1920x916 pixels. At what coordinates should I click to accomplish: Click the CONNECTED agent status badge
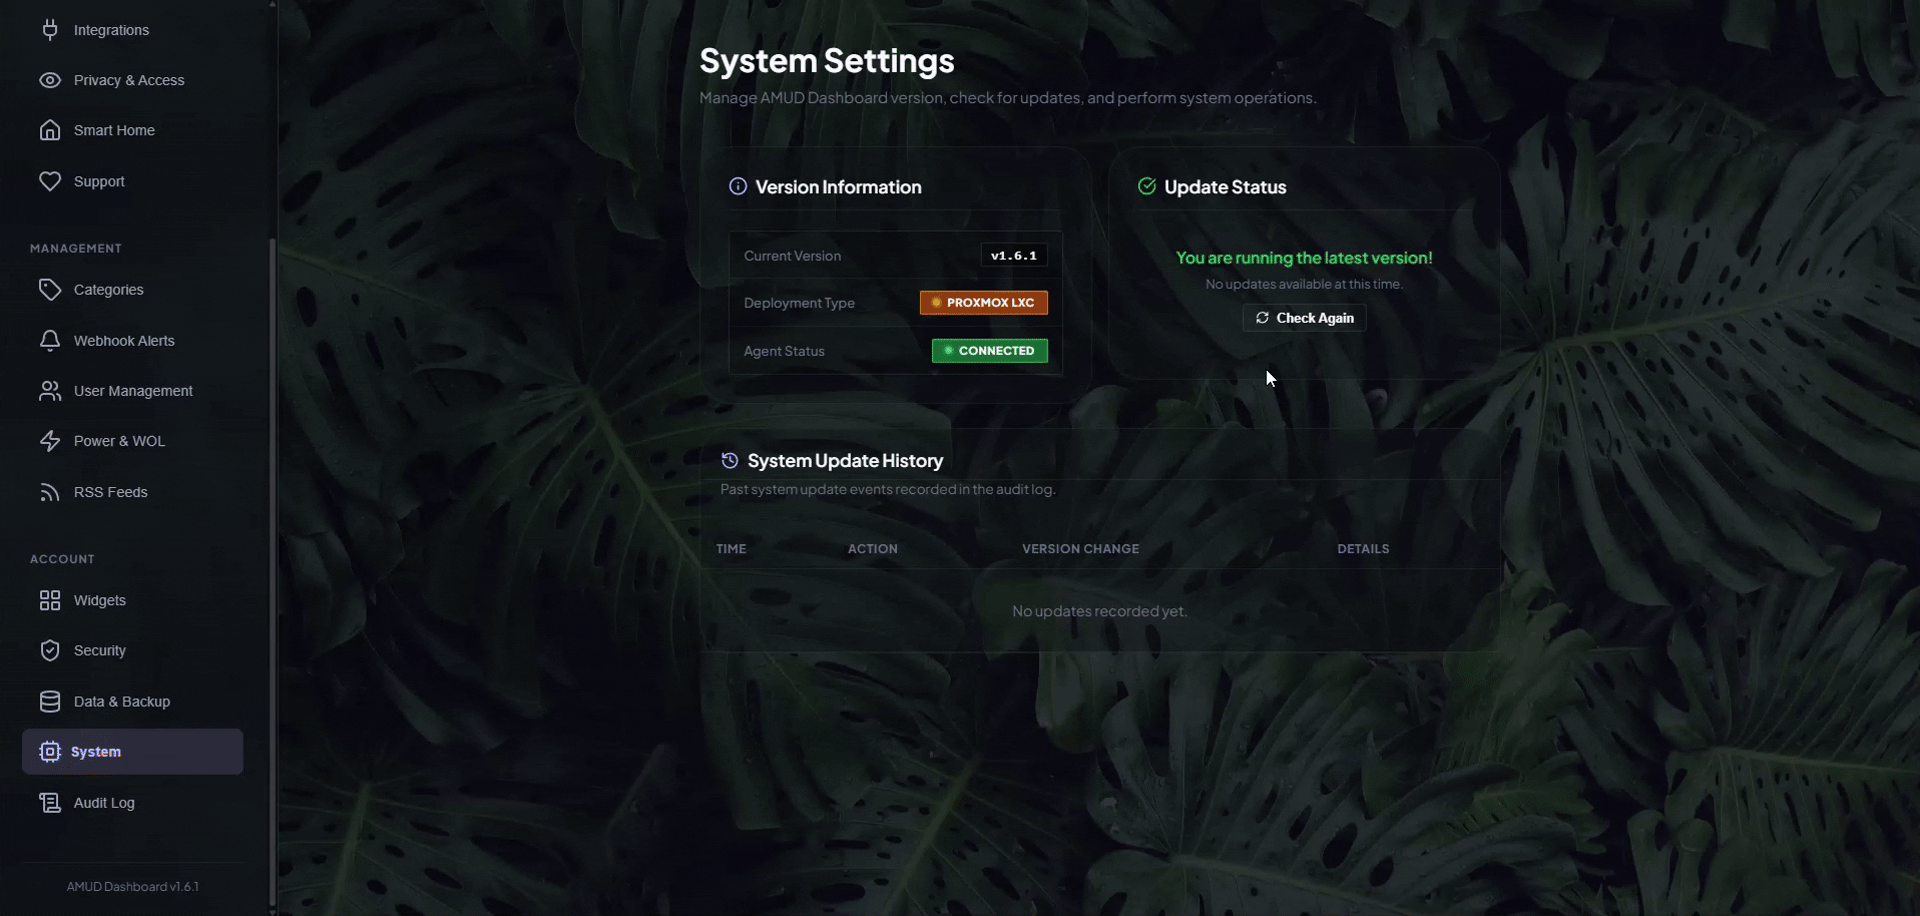click(990, 351)
